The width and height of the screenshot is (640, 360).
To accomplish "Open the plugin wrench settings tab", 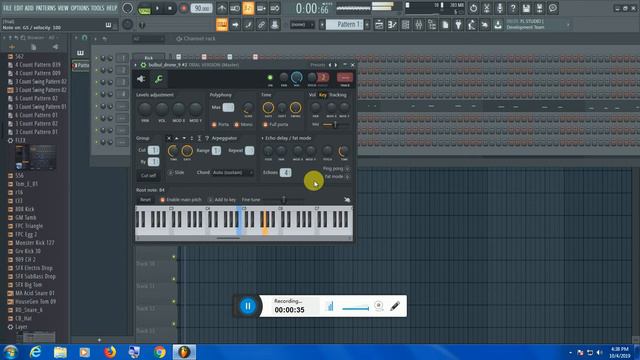I will pos(158,79).
